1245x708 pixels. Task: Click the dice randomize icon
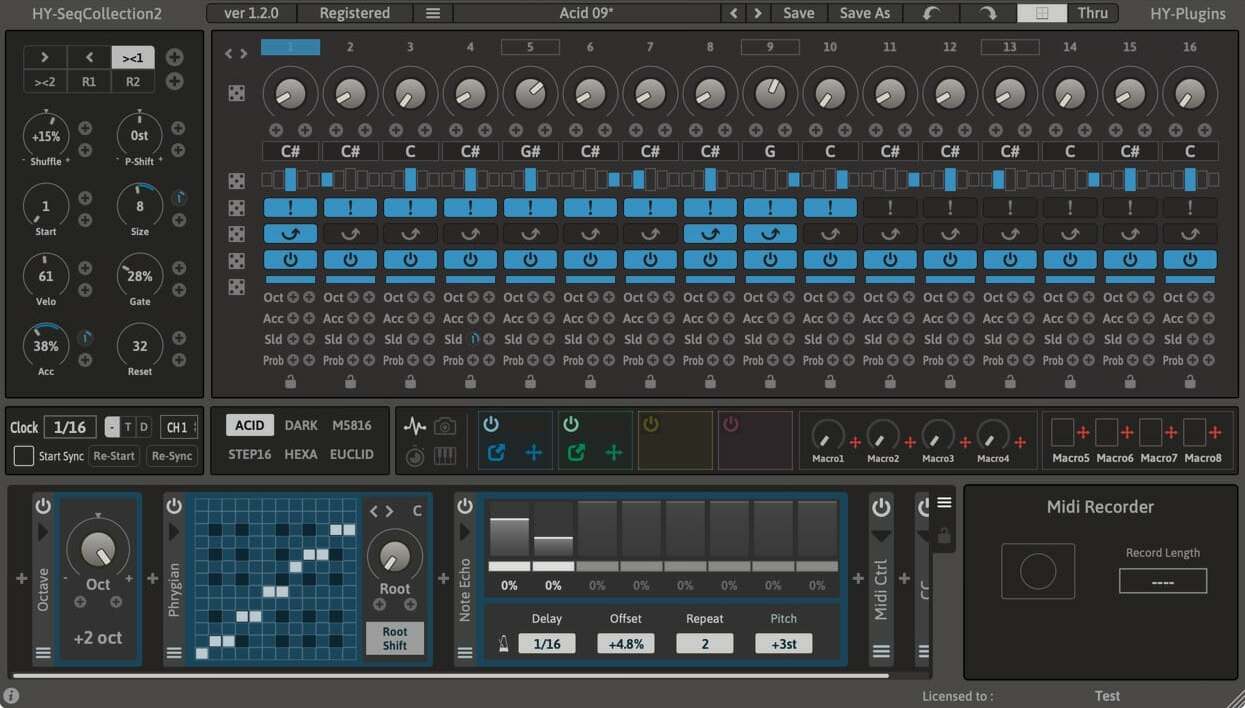point(415,454)
